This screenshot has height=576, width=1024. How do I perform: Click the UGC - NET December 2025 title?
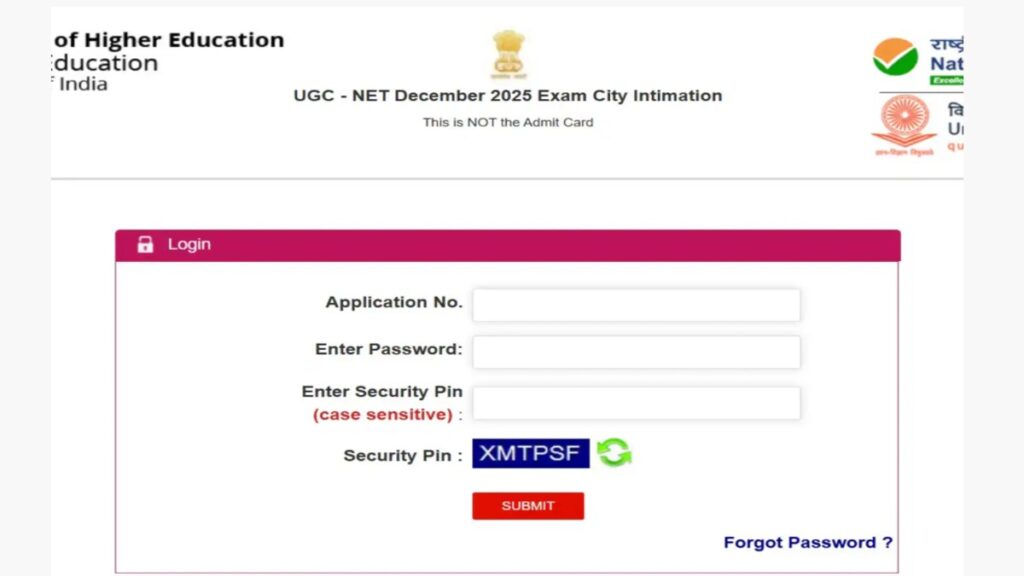pyautogui.click(x=507, y=96)
